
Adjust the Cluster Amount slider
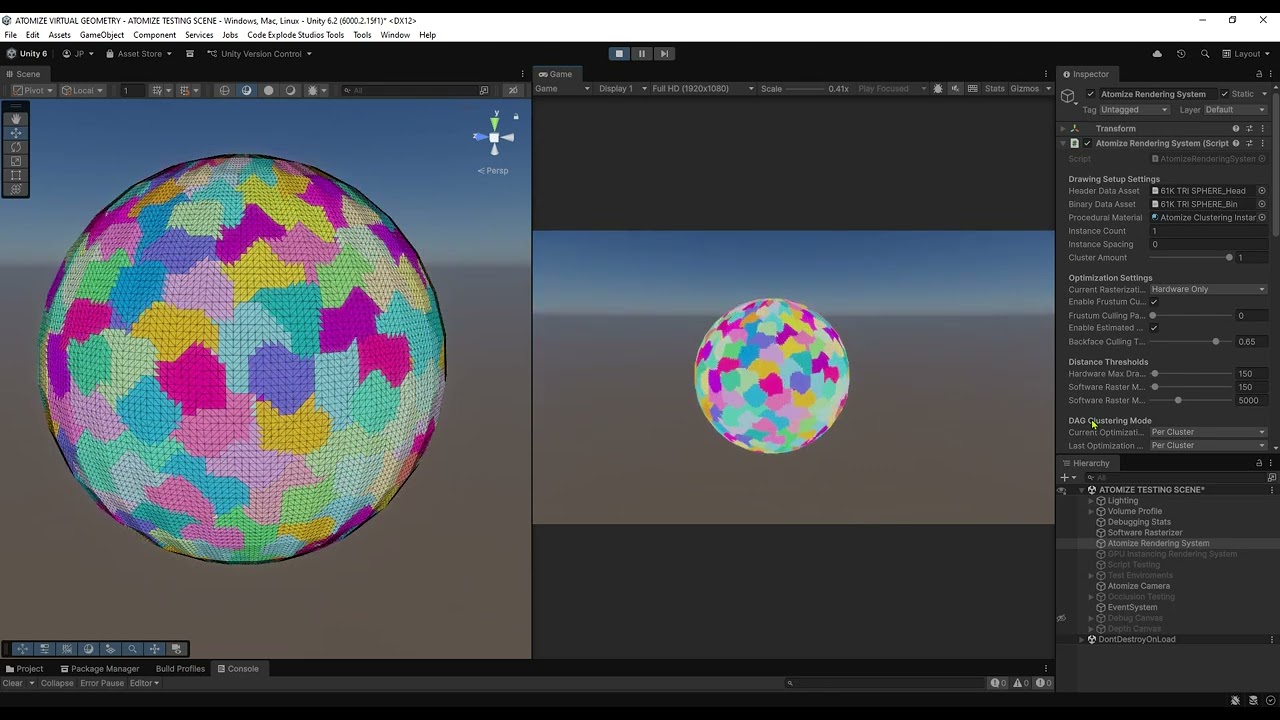coord(1191,258)
